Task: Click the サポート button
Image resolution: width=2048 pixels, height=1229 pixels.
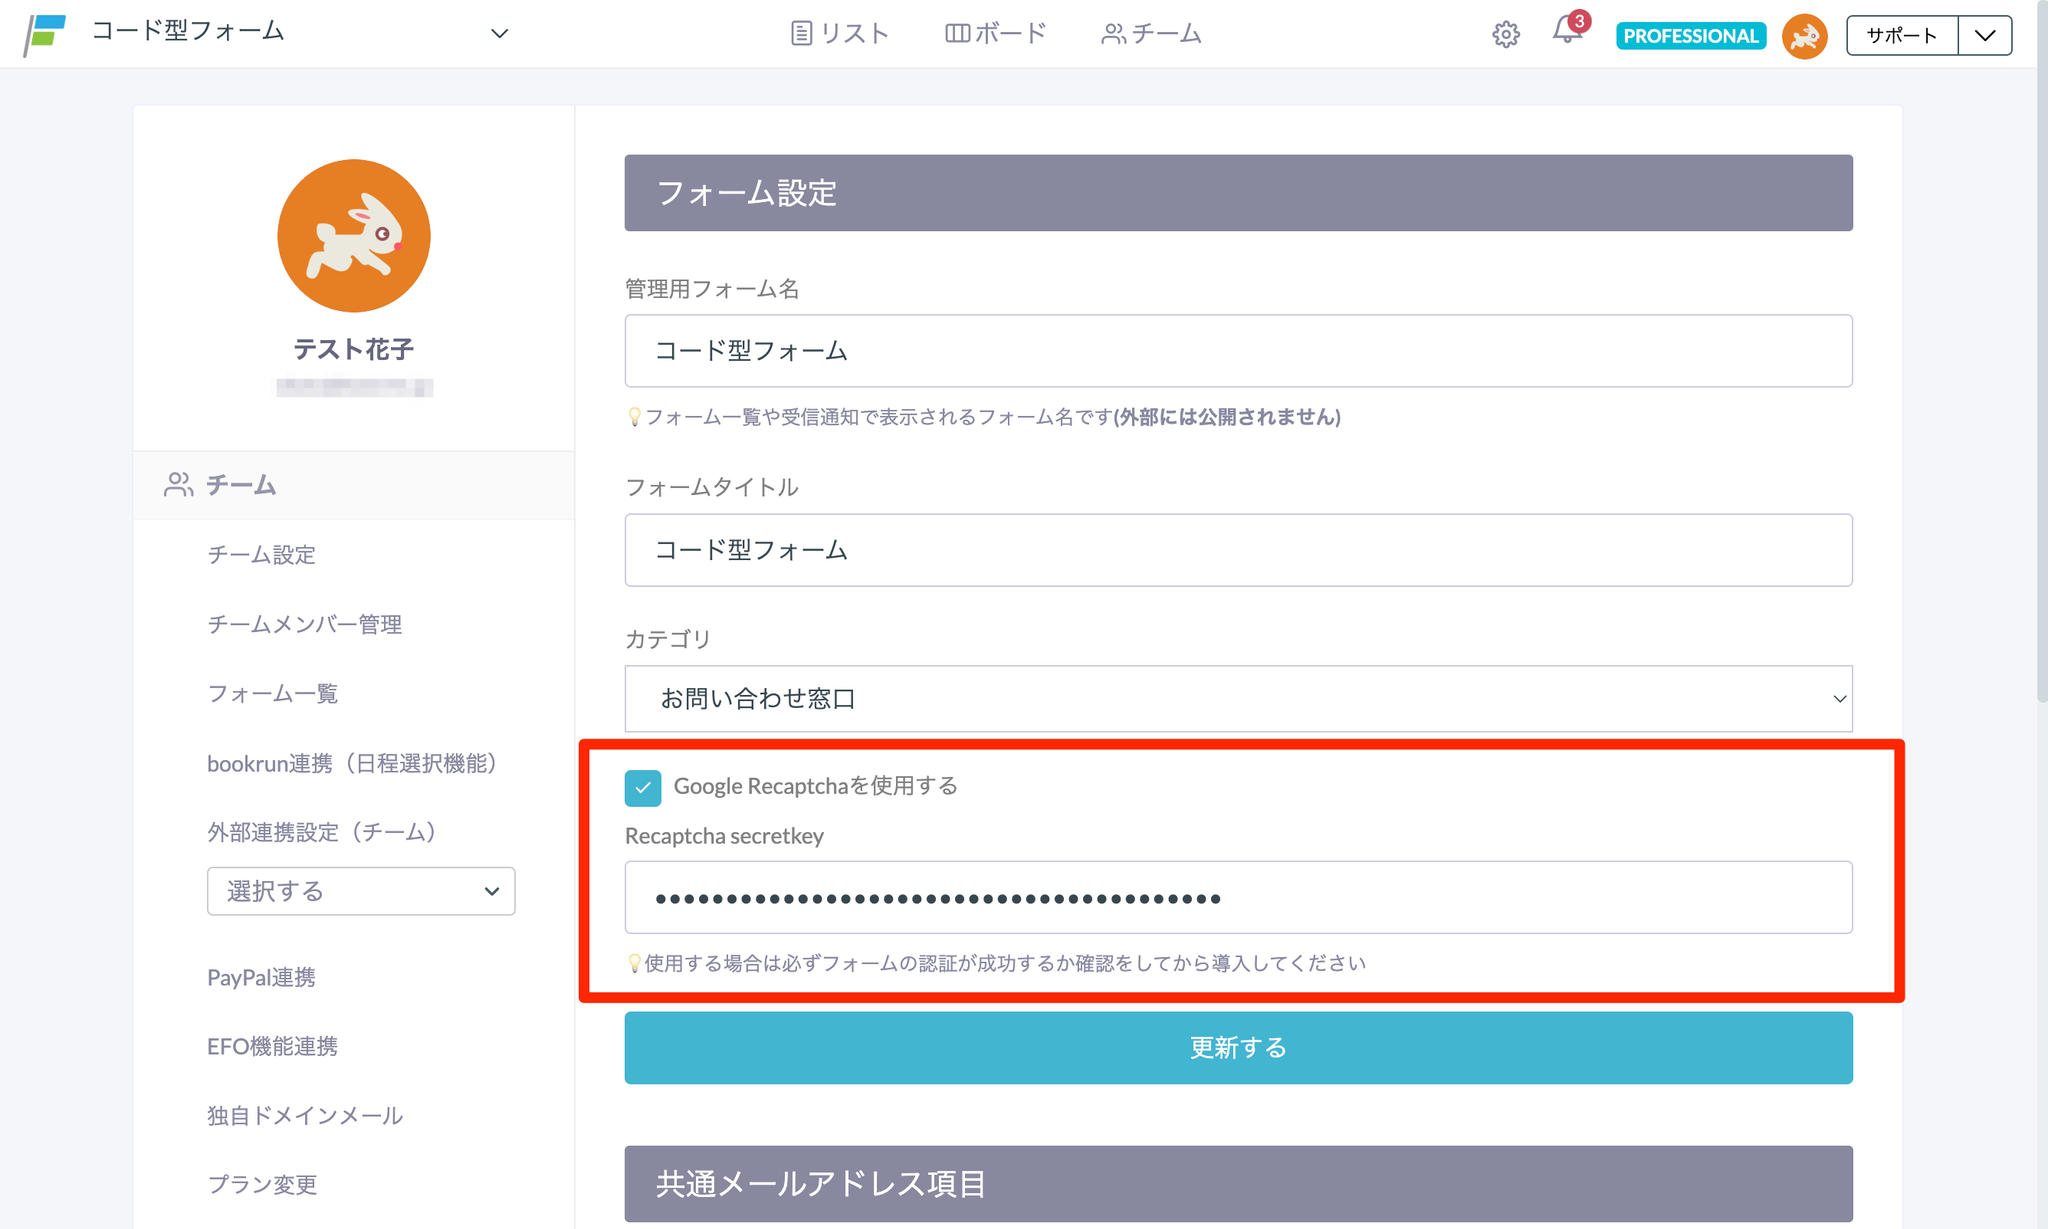Action: (1901, 36)
